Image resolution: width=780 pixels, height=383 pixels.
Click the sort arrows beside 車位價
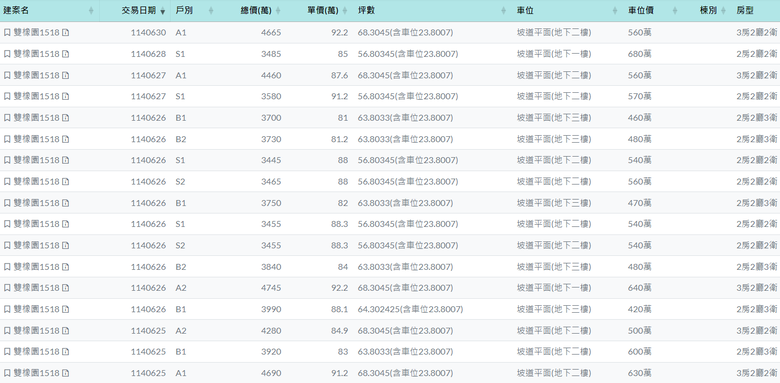[x=675, y=11]
